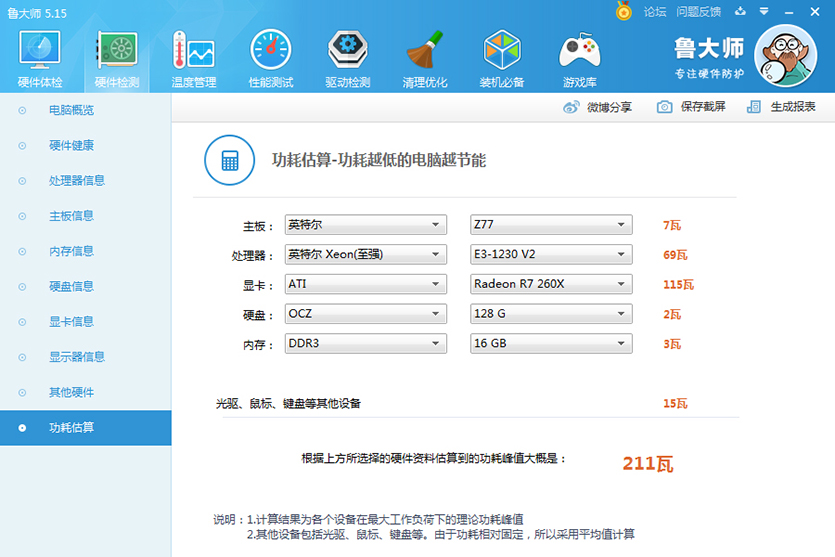Click 微博分享 share button text
This screenshot has width=835, height=557.
[609, 107]
